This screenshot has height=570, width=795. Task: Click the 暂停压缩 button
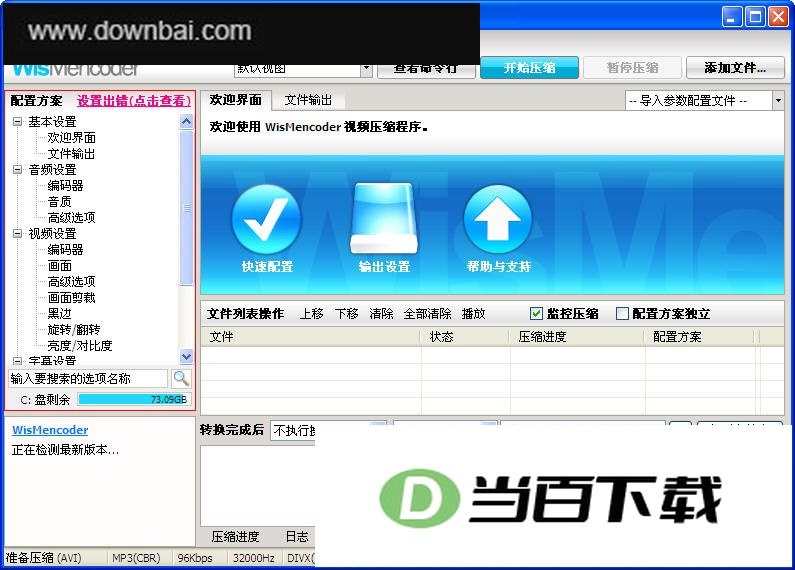coord(632,67)
